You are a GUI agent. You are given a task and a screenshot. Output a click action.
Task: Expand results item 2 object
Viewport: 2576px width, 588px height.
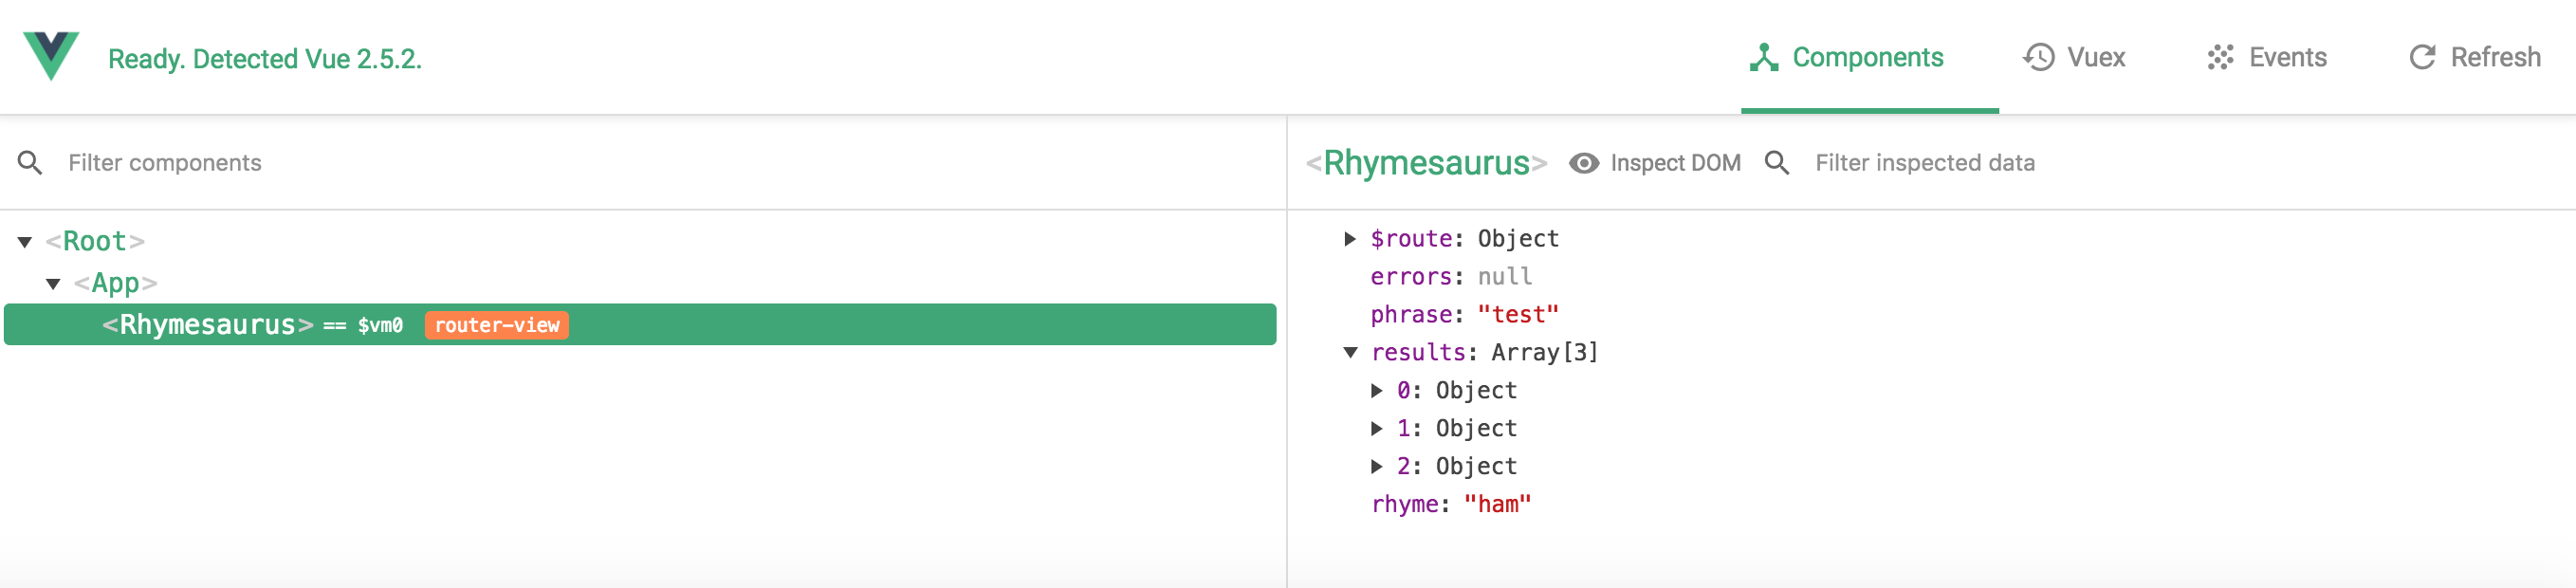click(x=1376, y=467)
